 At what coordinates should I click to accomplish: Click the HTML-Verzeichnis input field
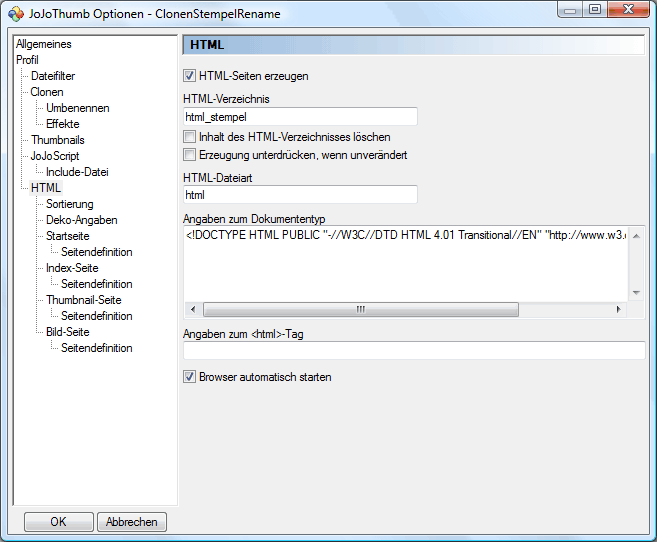tap(300, 117)
